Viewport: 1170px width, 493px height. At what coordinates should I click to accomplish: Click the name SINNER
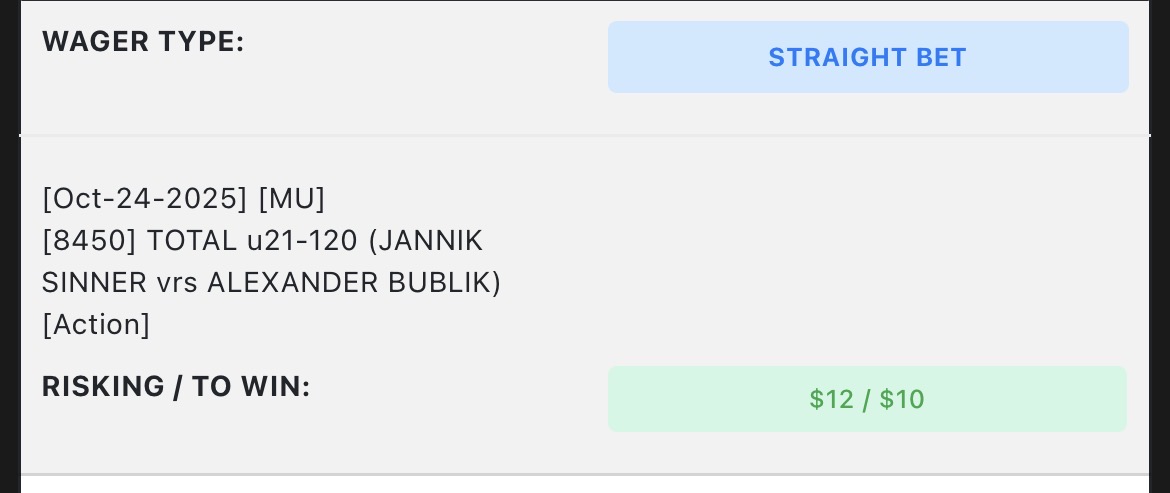pyautogui.click(x=95, y=283)
